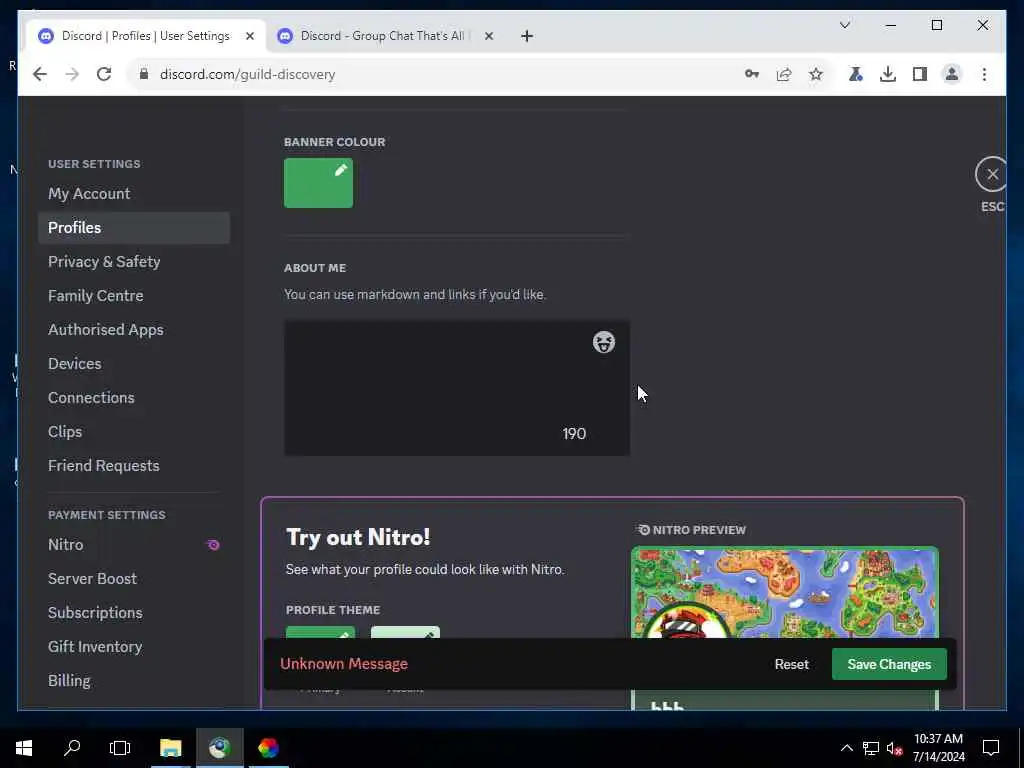Click the network icon in system tray
The width and height of the screenshot is (1024, 768).
click(x=871, y=748)
